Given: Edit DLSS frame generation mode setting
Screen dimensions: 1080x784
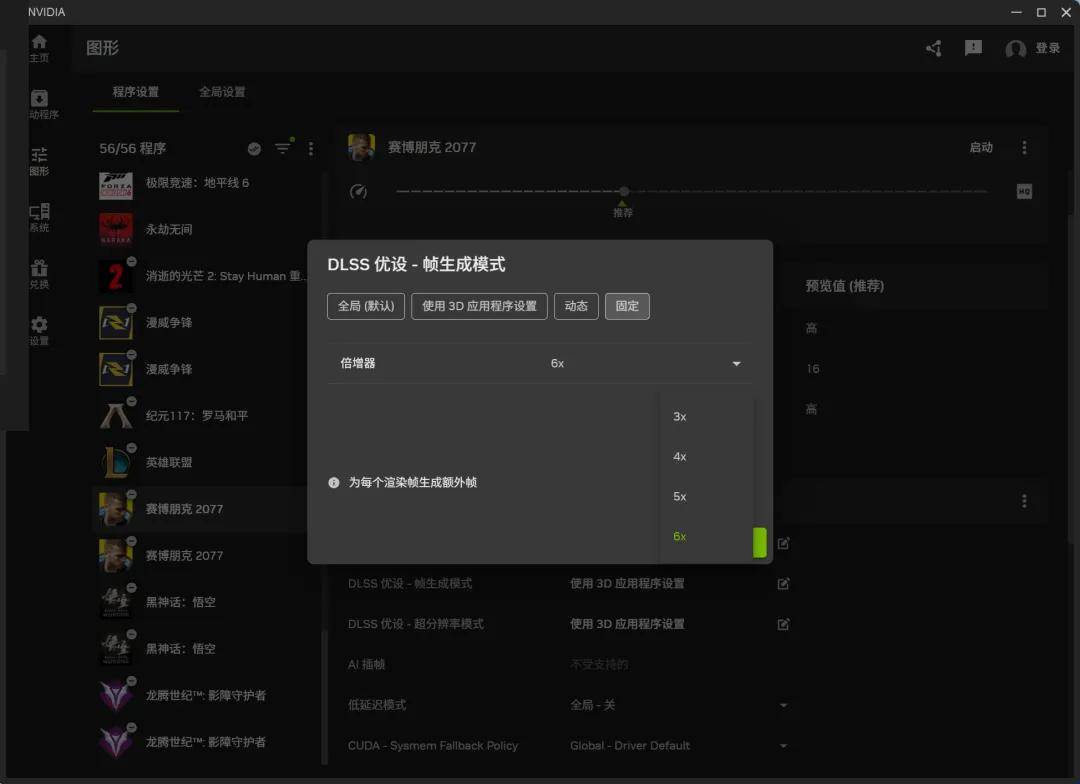Looking at the screenshot, I should 783,584.
